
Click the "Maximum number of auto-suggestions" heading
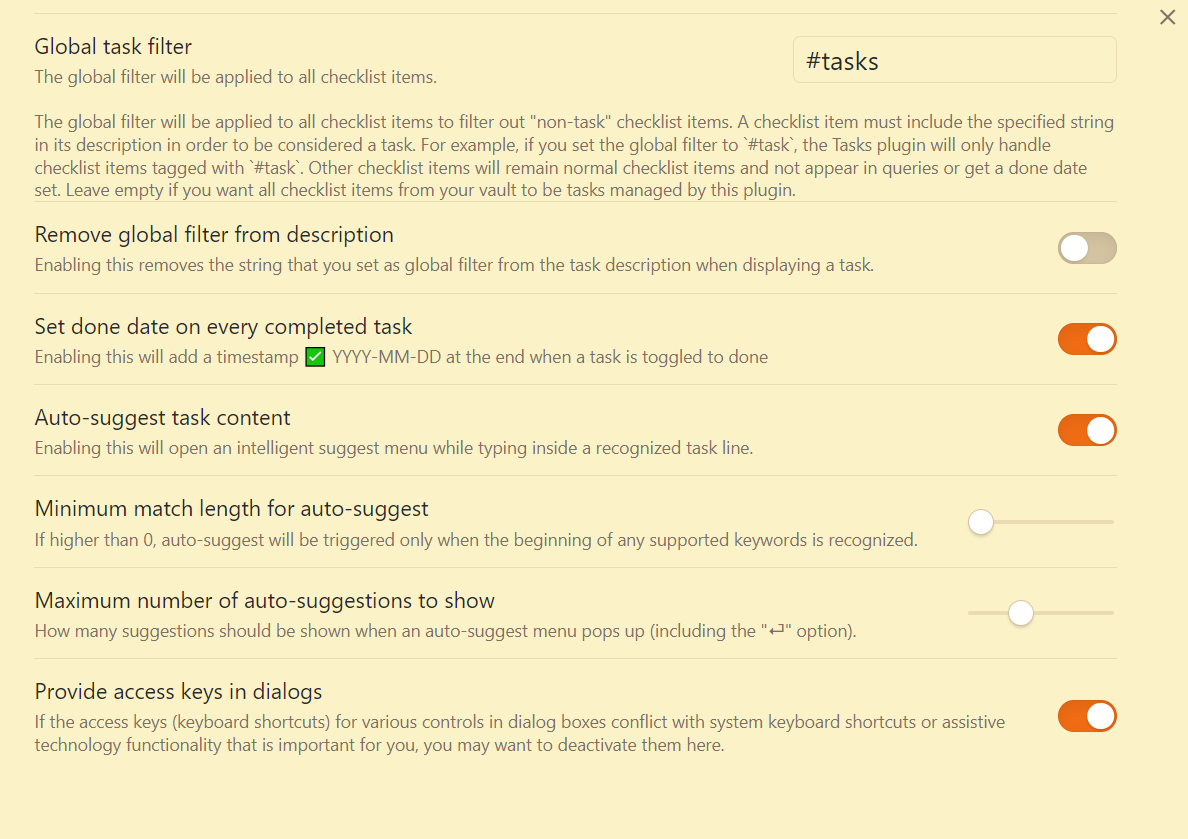tap(265, 600)
